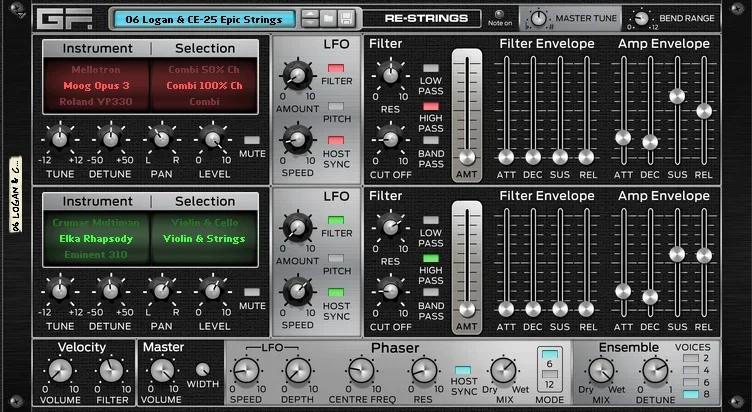
Task: Click the bottom layer Level knob
Action: coord(212,291)
